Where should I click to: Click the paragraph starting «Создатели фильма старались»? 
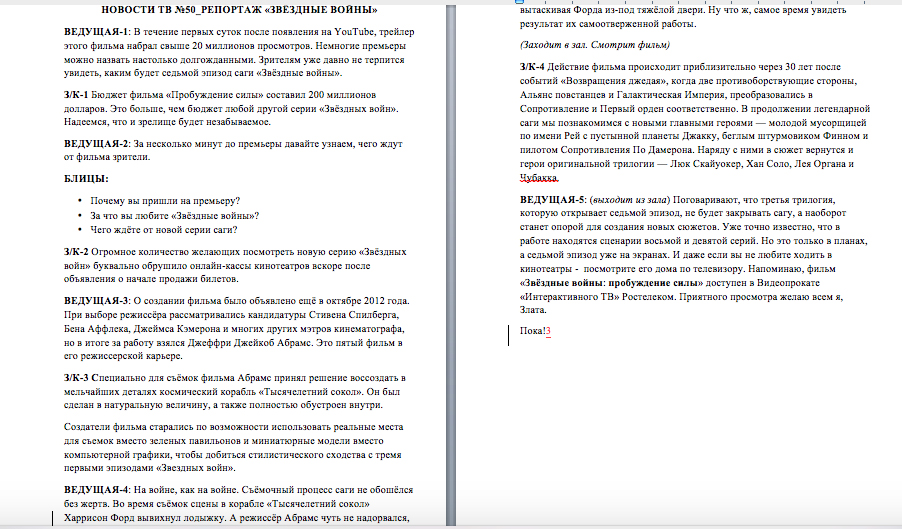[x=234, y=447]
